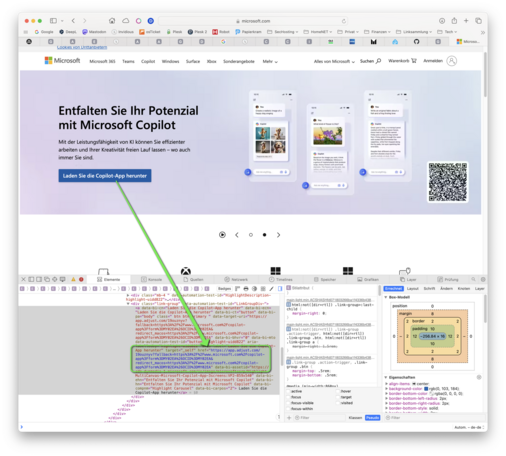
Task: Click the iCloud tabs cloud icon
Action: coord(126,21)
